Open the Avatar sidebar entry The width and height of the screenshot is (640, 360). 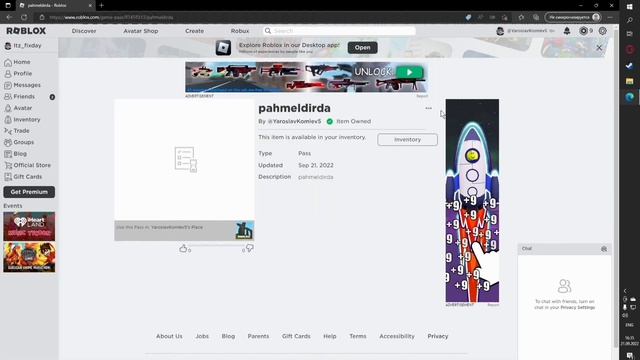(18, 108)
